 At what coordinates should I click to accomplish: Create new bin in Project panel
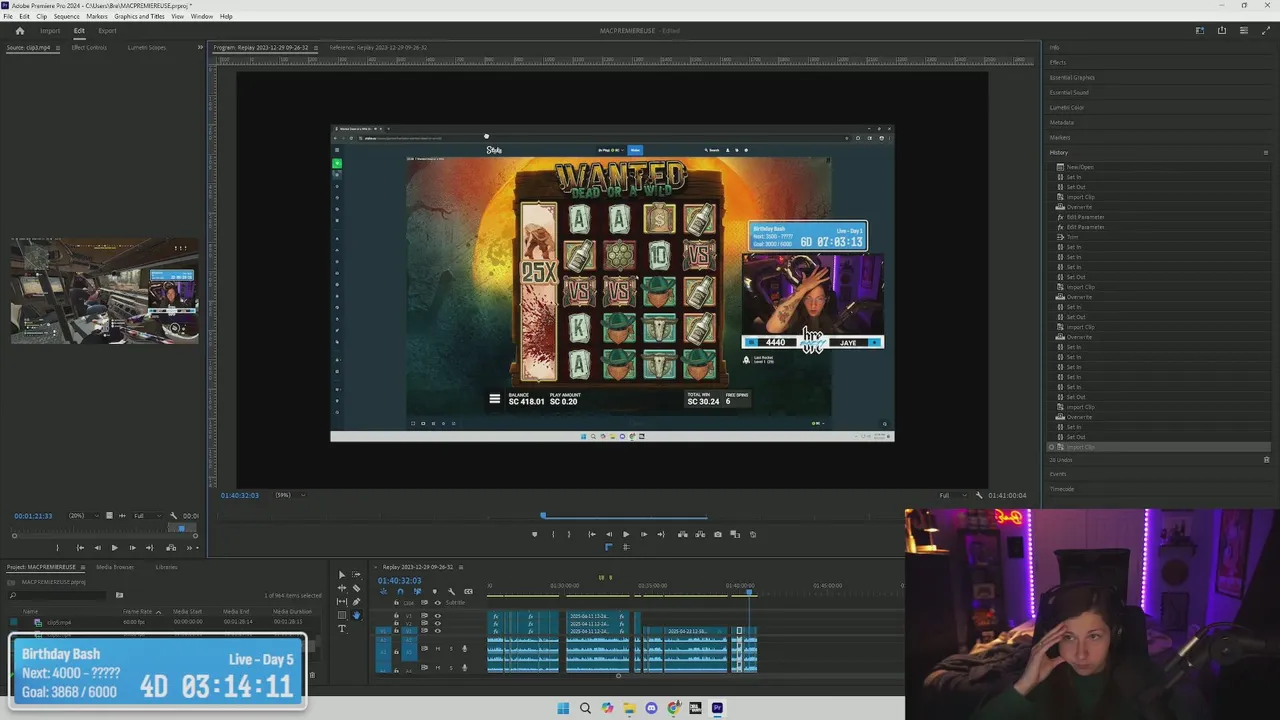(119, 595)
